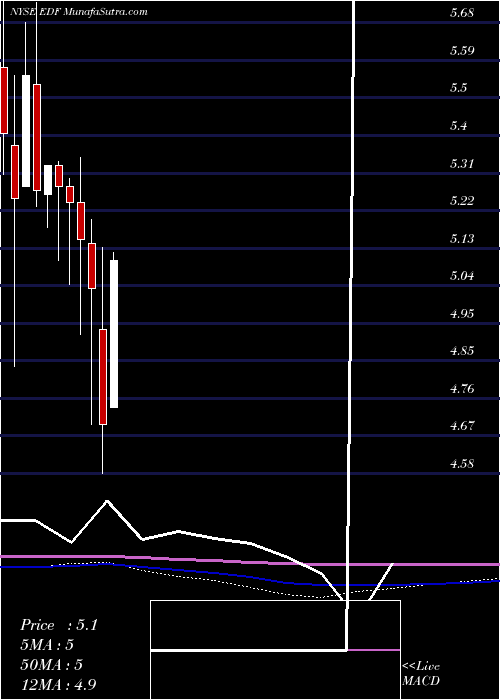Select the last white candlestick body
The height and width of the screenshot is (700, 500).
114,334
